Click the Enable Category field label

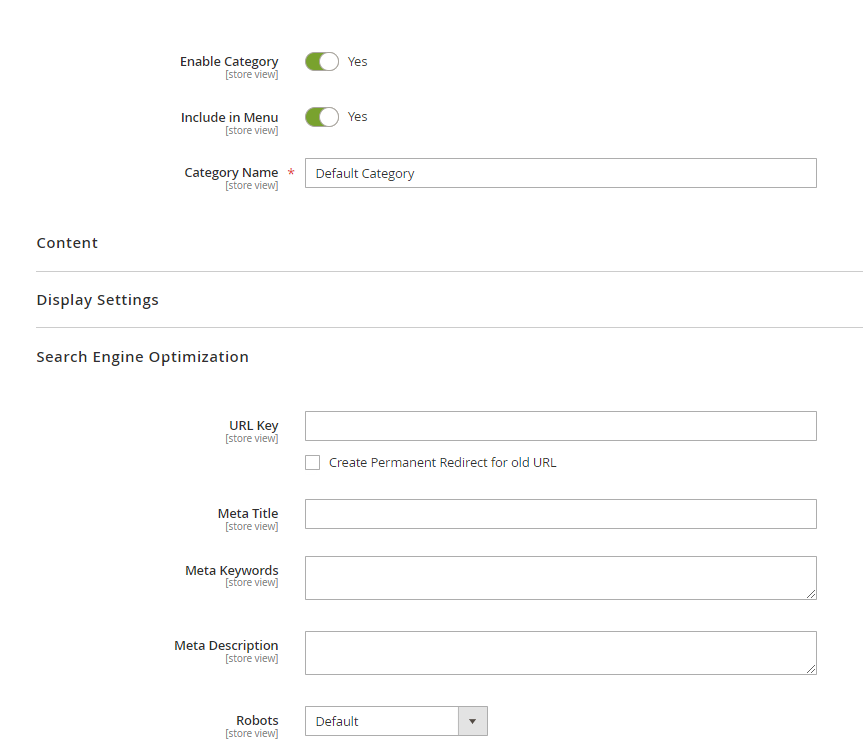[x=228, y=61]
